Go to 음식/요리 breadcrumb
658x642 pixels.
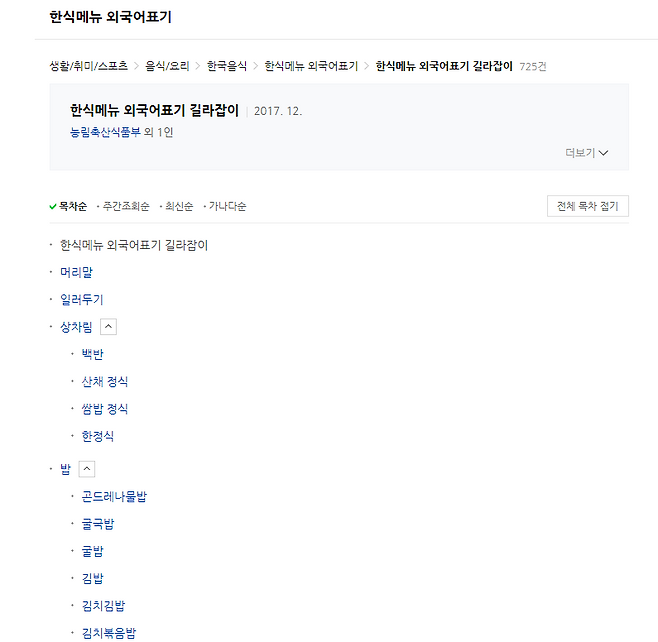[x=167, y=66]
